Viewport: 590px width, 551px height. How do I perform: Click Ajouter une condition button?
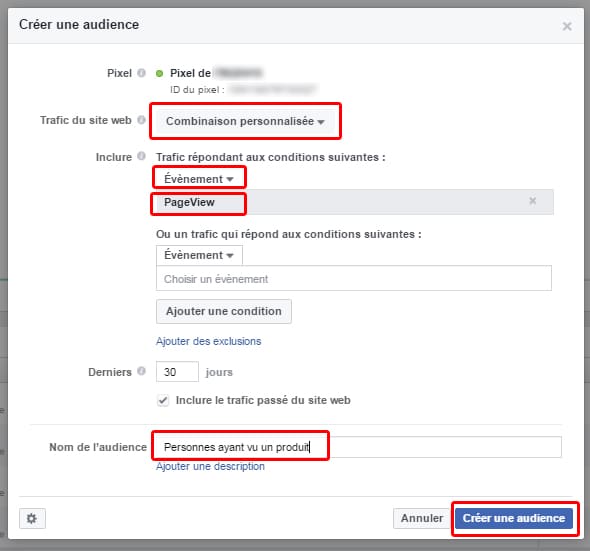[x=224, y=311]
